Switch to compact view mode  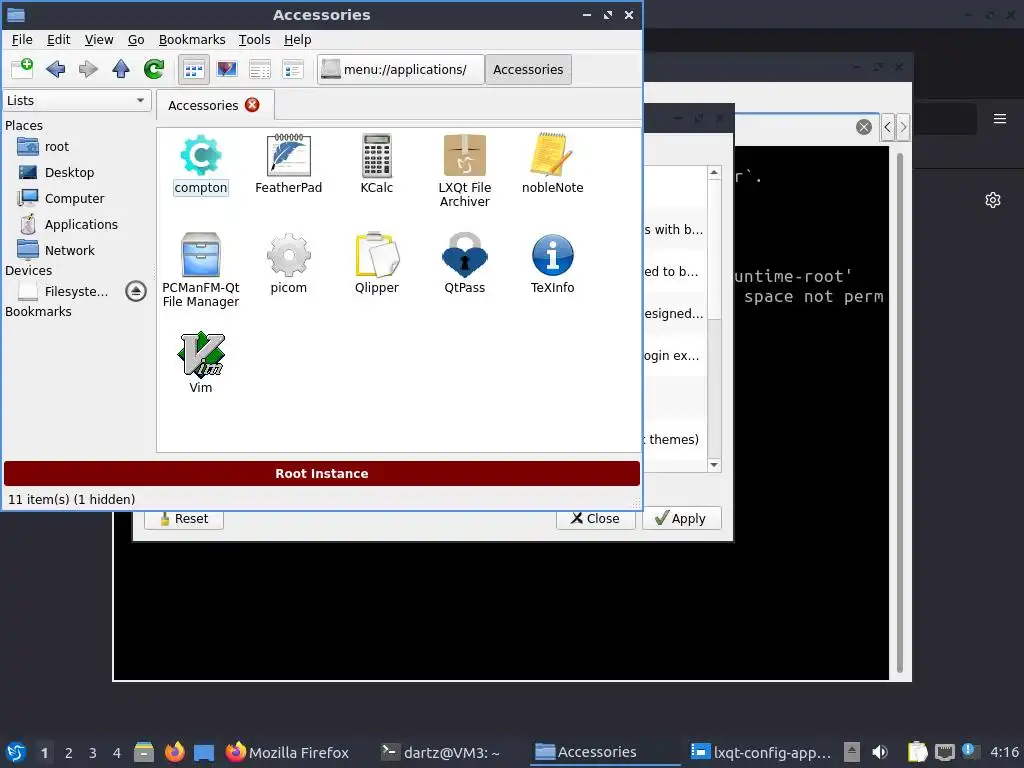pos(293,69)
